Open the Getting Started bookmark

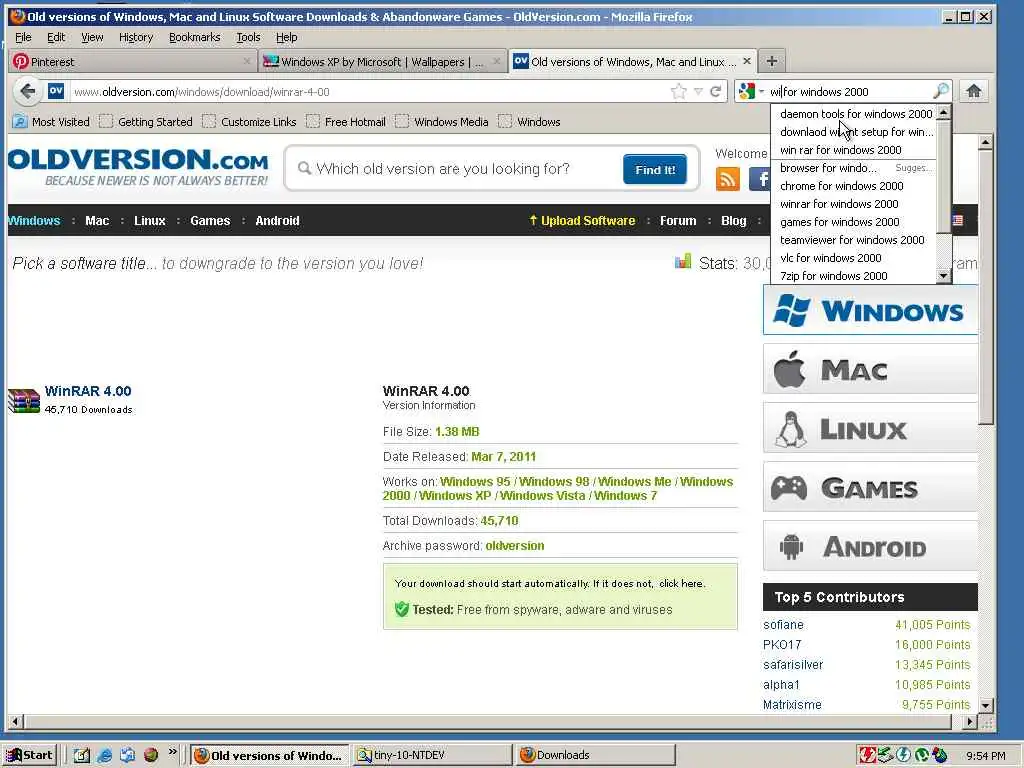click(x=146, y=121)
